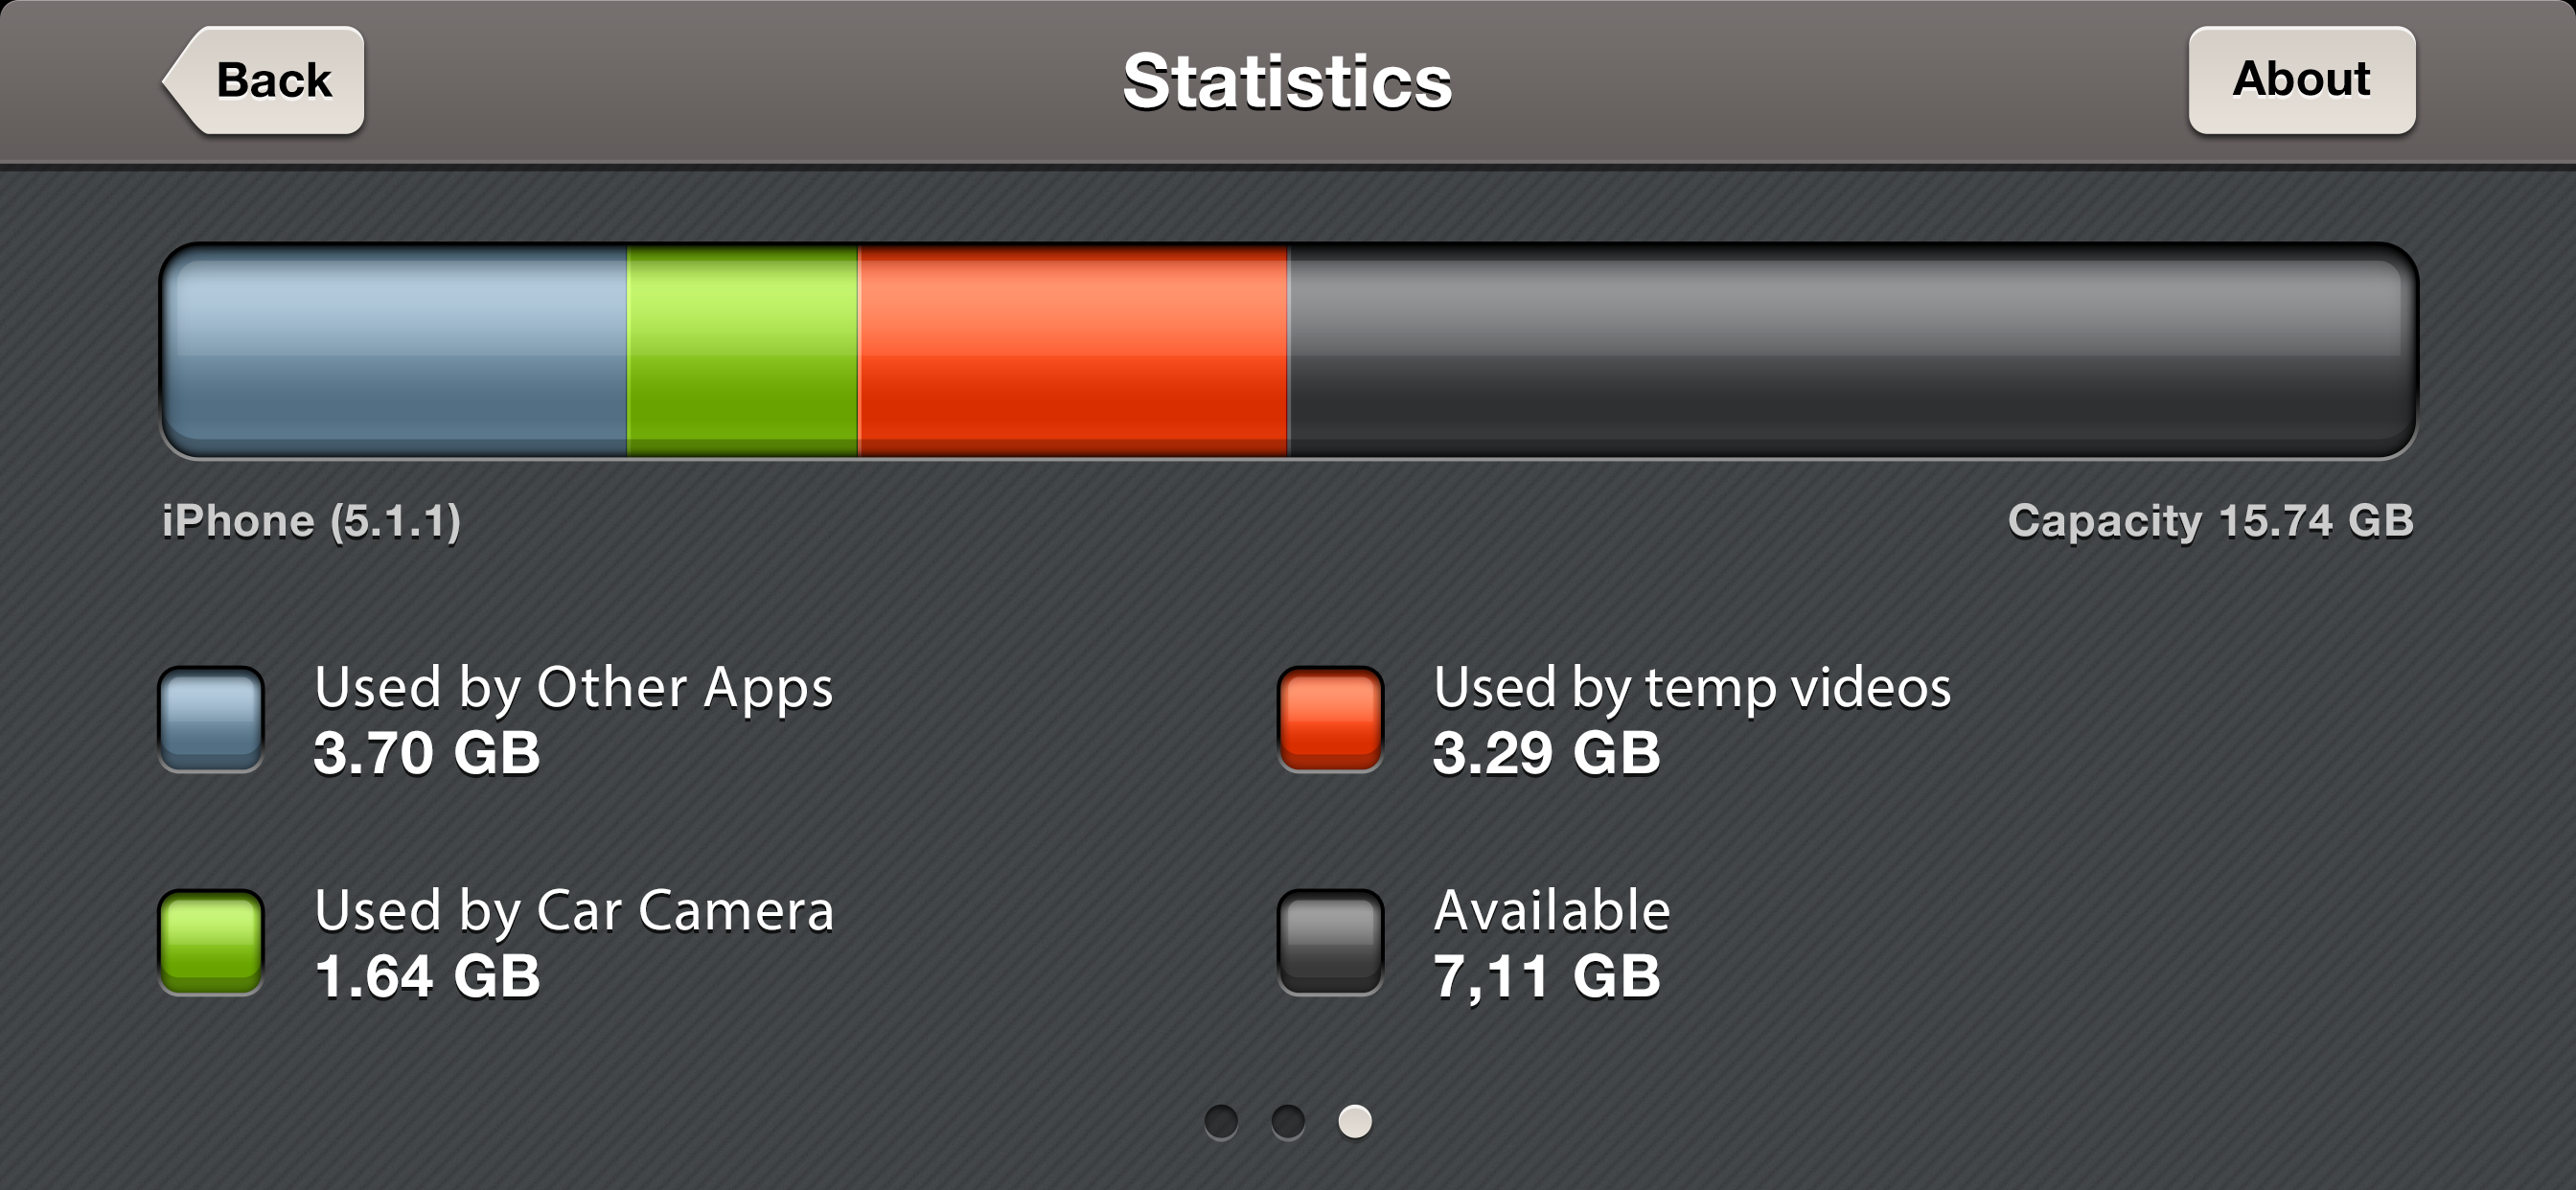Screen dimensions: 2576x1190
Task: Click the iPhone (5.1.1) device label
Action: click(x=311, y=522)
